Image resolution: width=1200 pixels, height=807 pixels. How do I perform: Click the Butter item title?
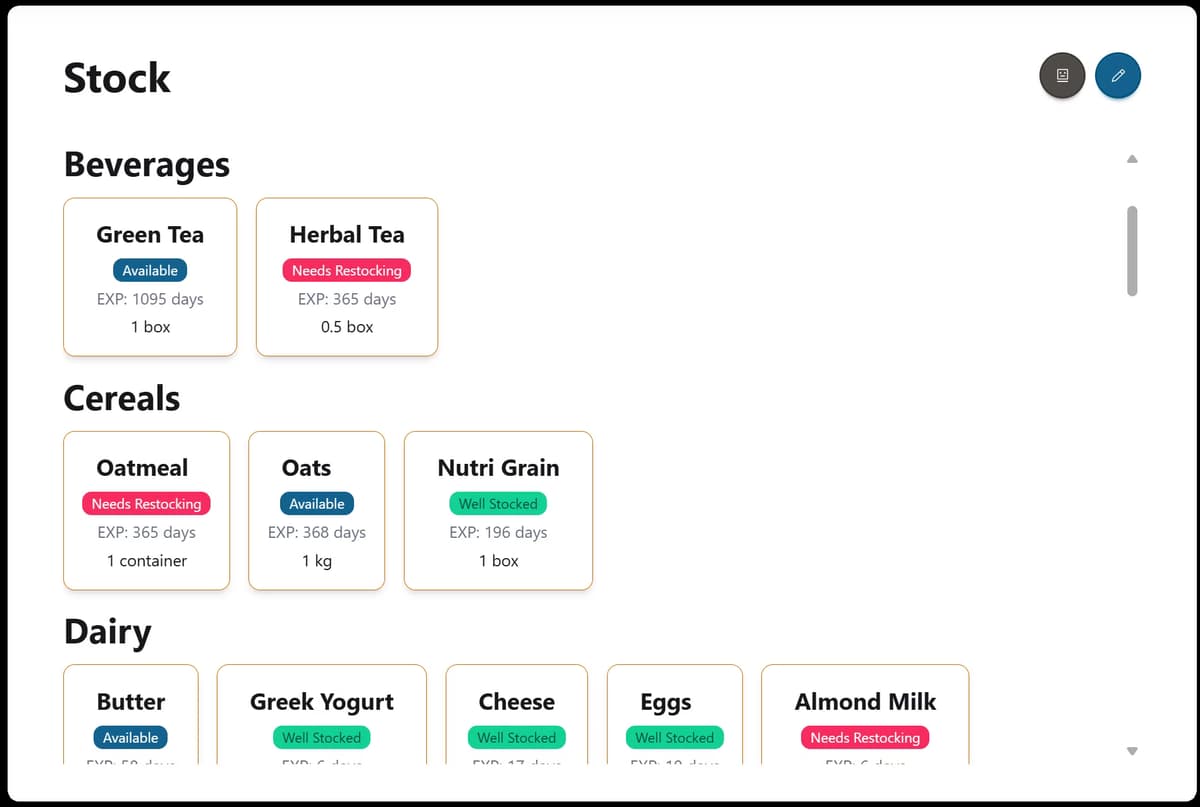click(x=131, y=702)
